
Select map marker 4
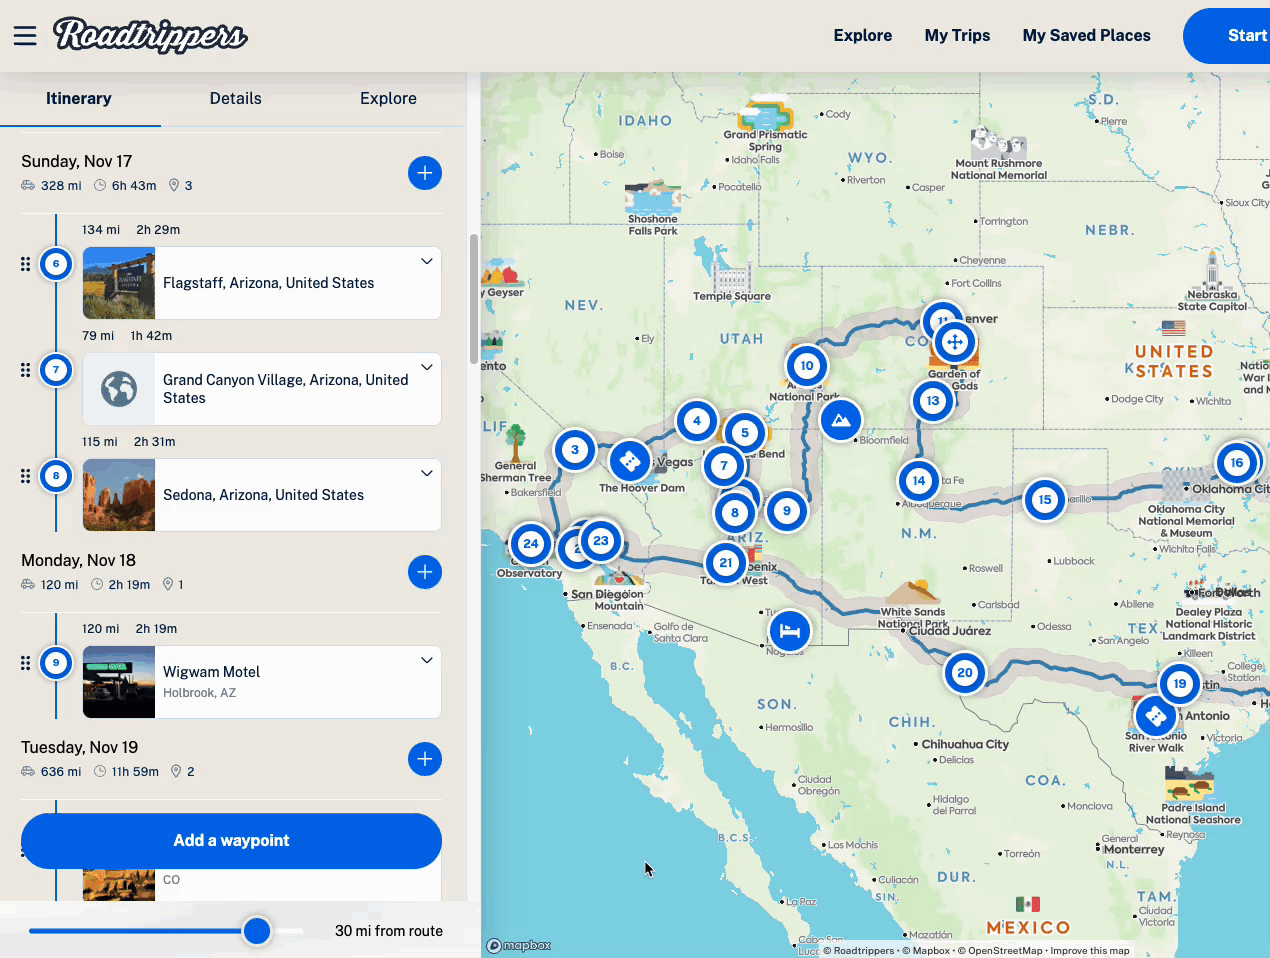click(697, 421)
